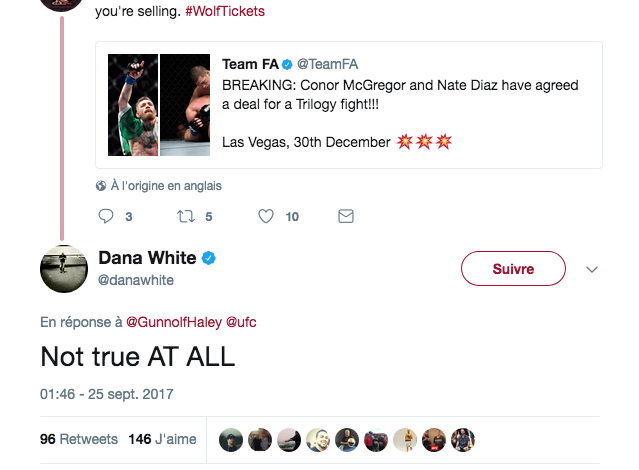Open the Nate Diaz photo thumbnail
This screenshot has height=470, width=639.
pos(185,105)
